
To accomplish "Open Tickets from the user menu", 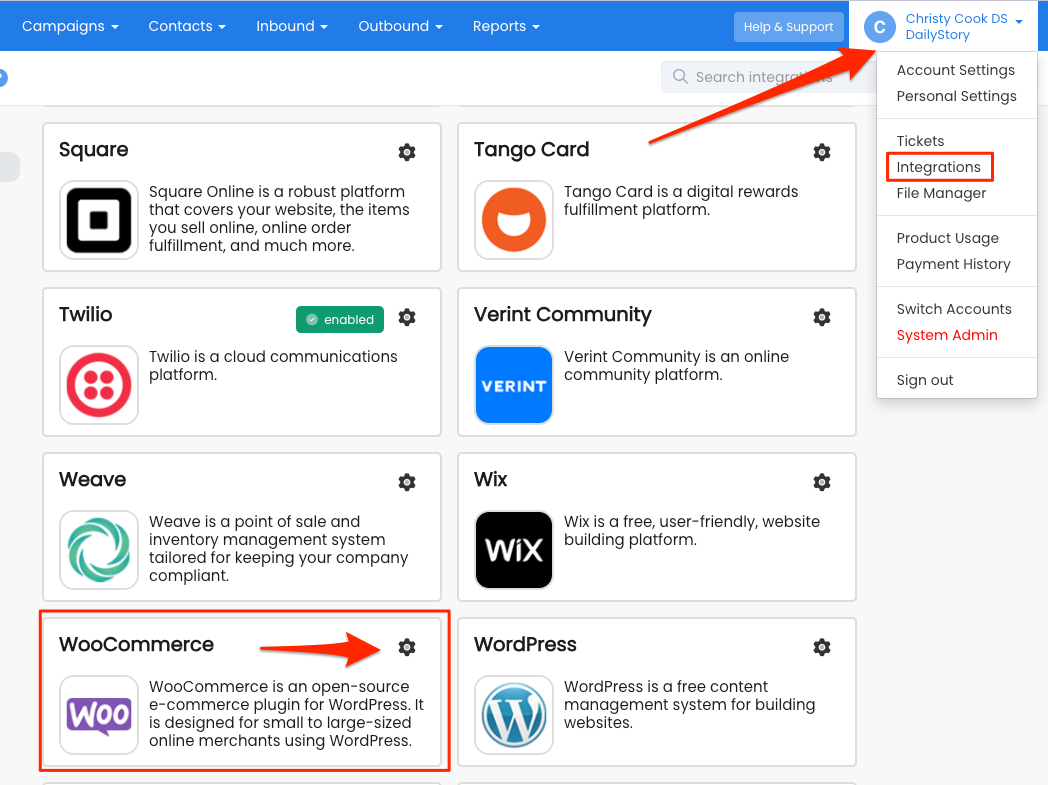I will click(x=920, y=141).
